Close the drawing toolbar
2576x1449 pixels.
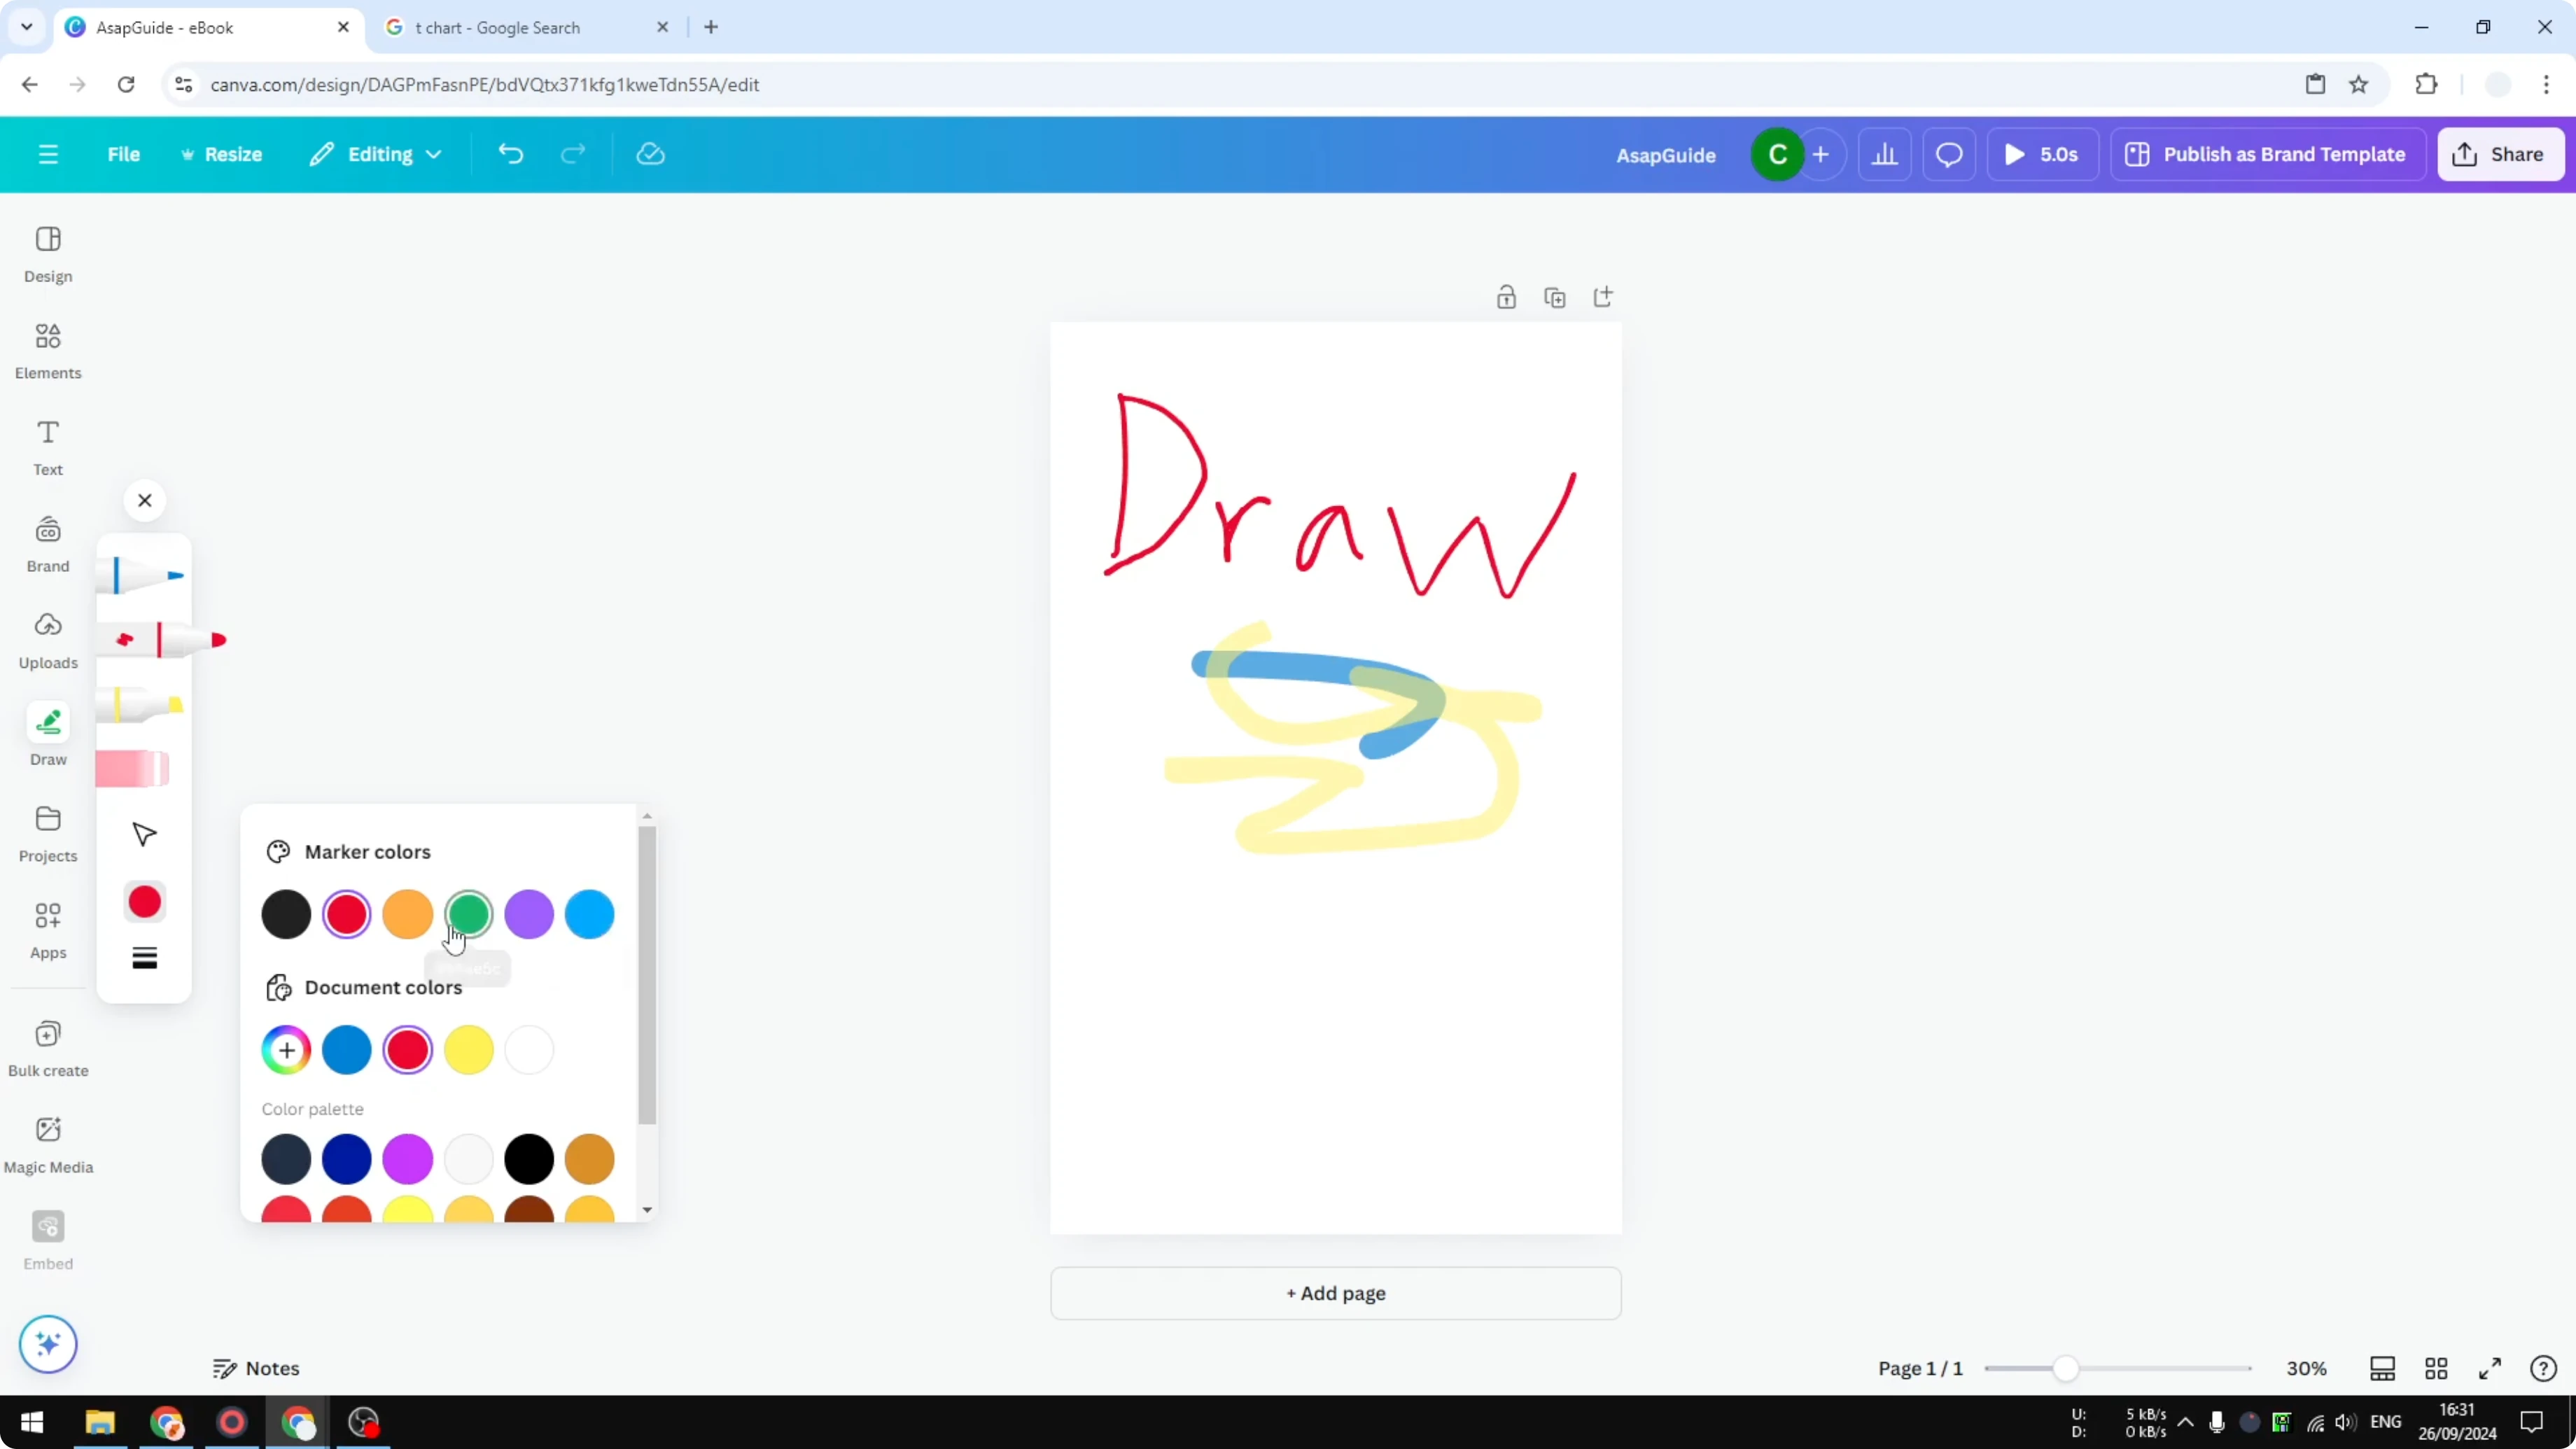tap(145, 500)
